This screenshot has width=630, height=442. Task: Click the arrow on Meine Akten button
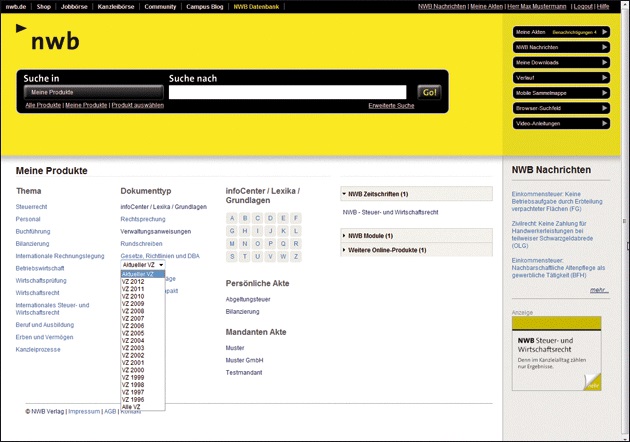(604, 32)
